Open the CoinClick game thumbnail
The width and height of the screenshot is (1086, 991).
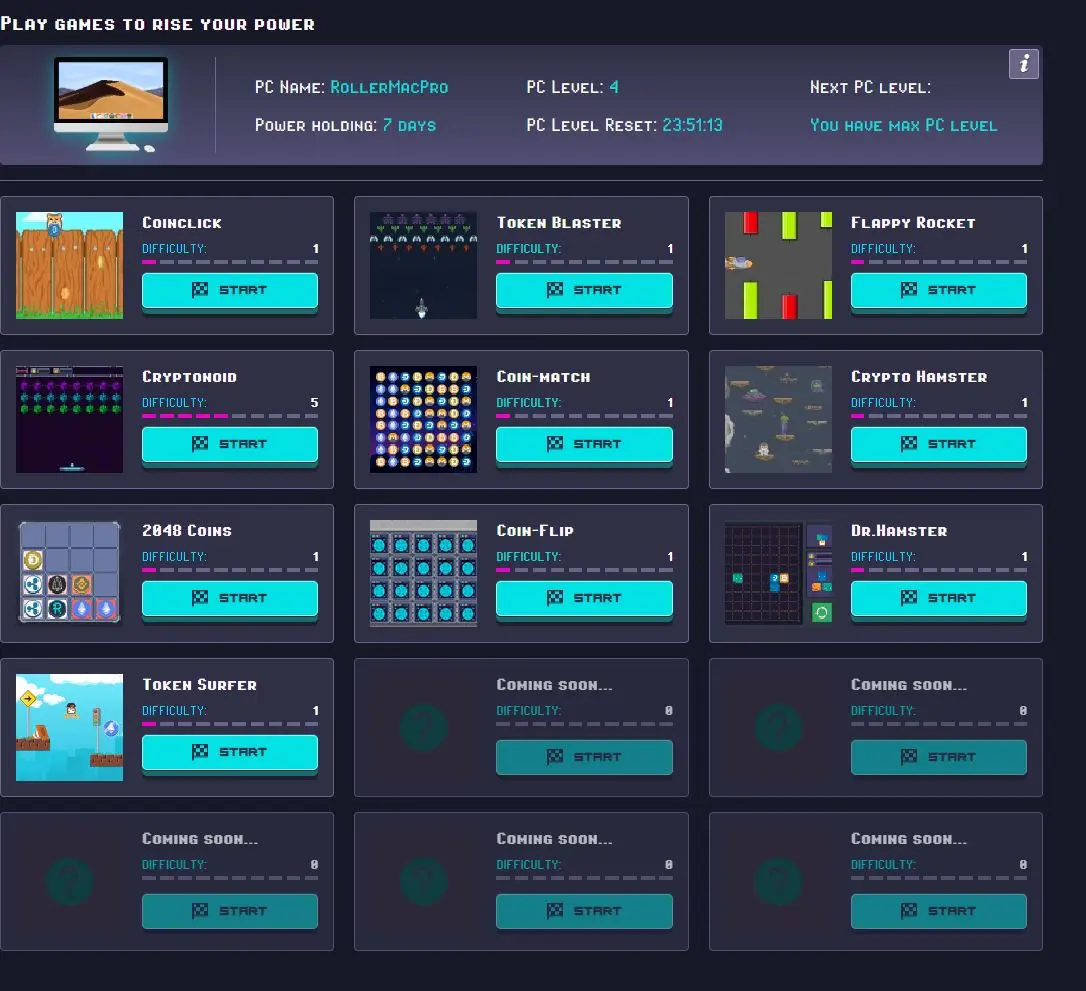tap(69, 265)
